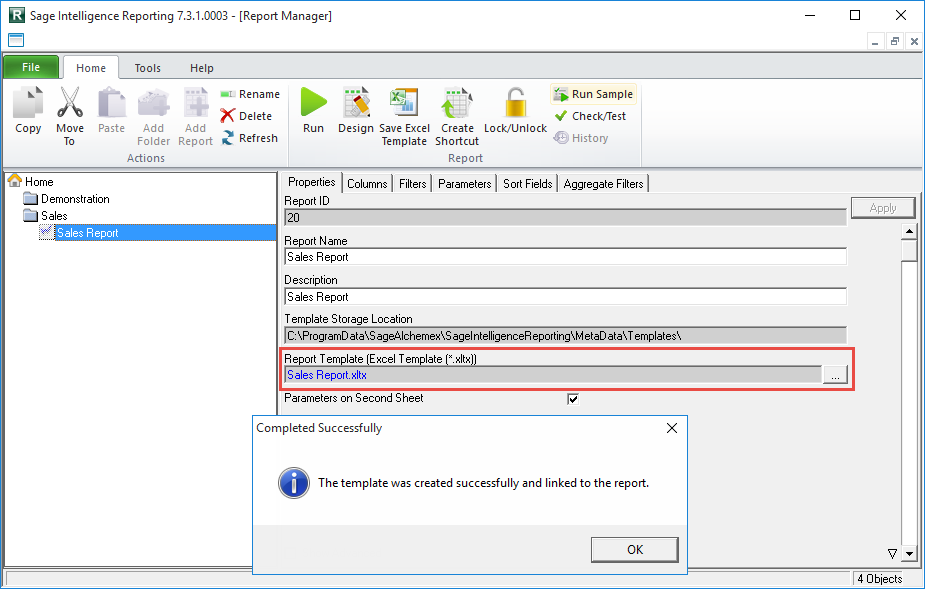This screenshot has width=925, height=589.
Task: Close the Completed Successfully dialog
Action: point(671,428)
